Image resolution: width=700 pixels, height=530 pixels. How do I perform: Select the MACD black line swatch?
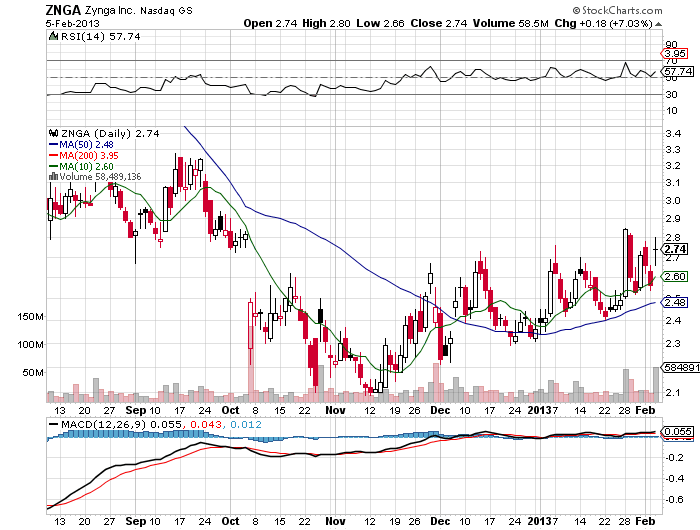click(x=54, y=425)
